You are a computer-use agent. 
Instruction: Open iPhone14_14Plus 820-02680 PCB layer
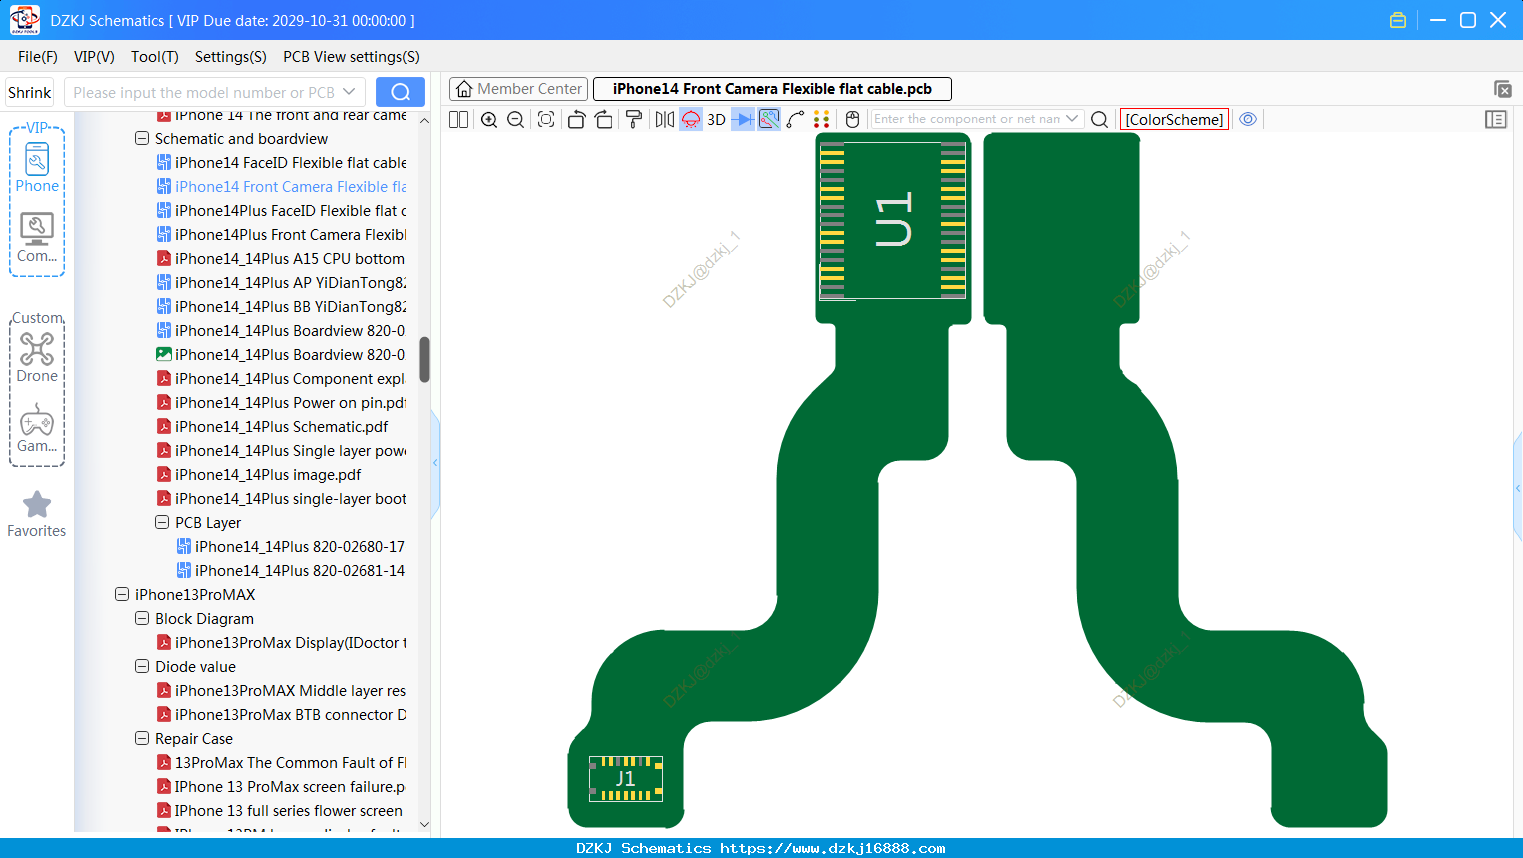pos(292,546)
